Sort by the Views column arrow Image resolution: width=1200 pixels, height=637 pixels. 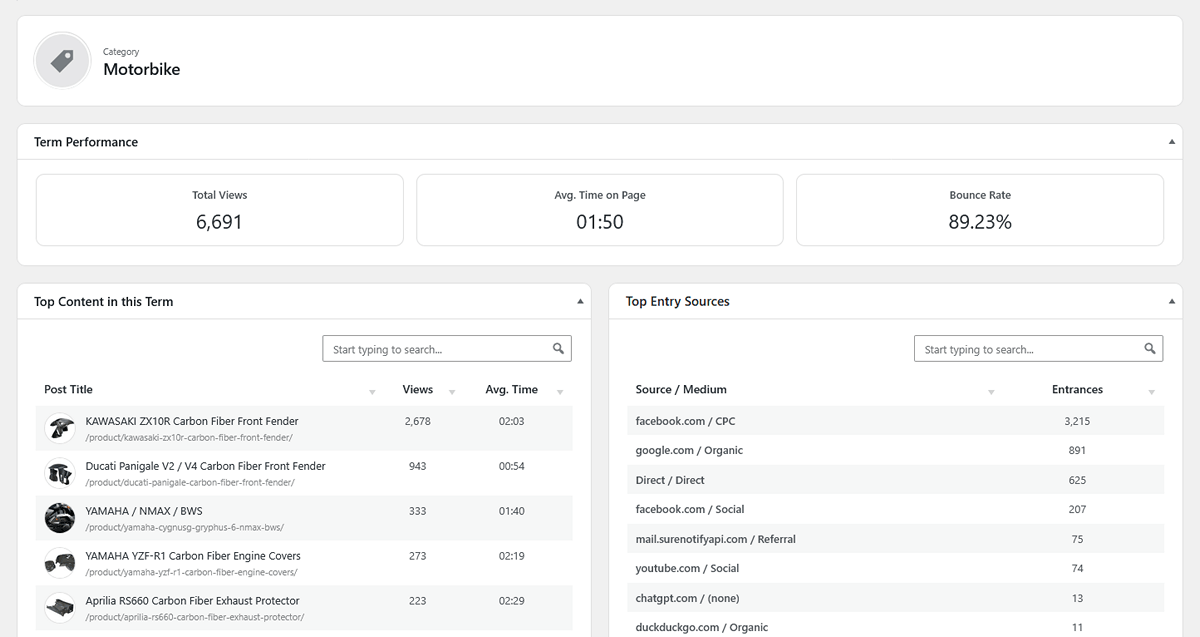tap(452, 392)
